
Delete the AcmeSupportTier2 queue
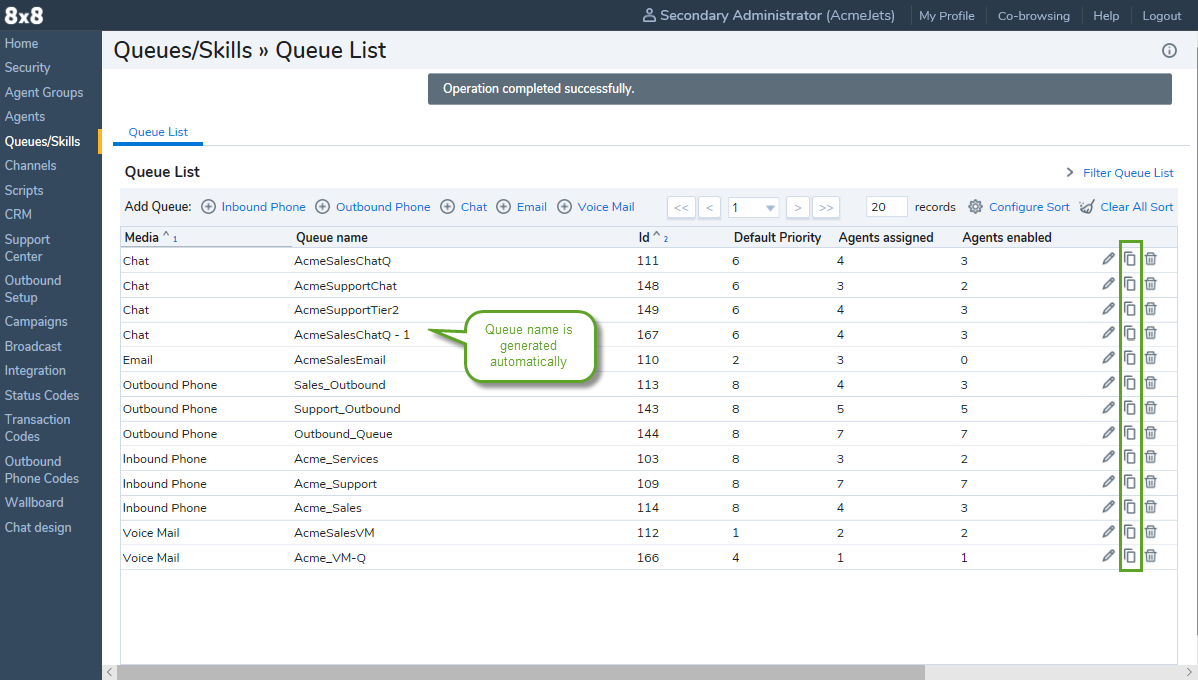(x=1151, y=309)
